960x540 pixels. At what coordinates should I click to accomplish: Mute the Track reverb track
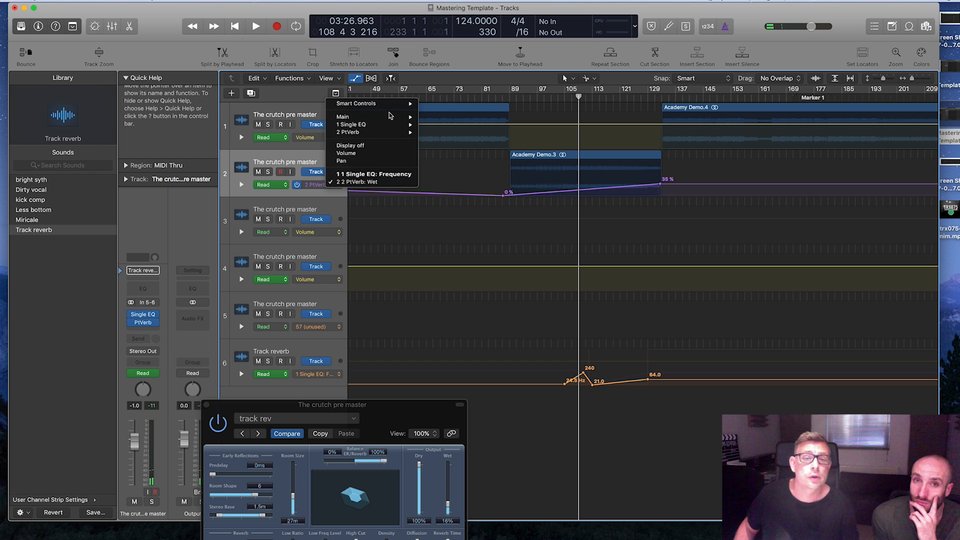pyautogui.click(x=258, y=361)
